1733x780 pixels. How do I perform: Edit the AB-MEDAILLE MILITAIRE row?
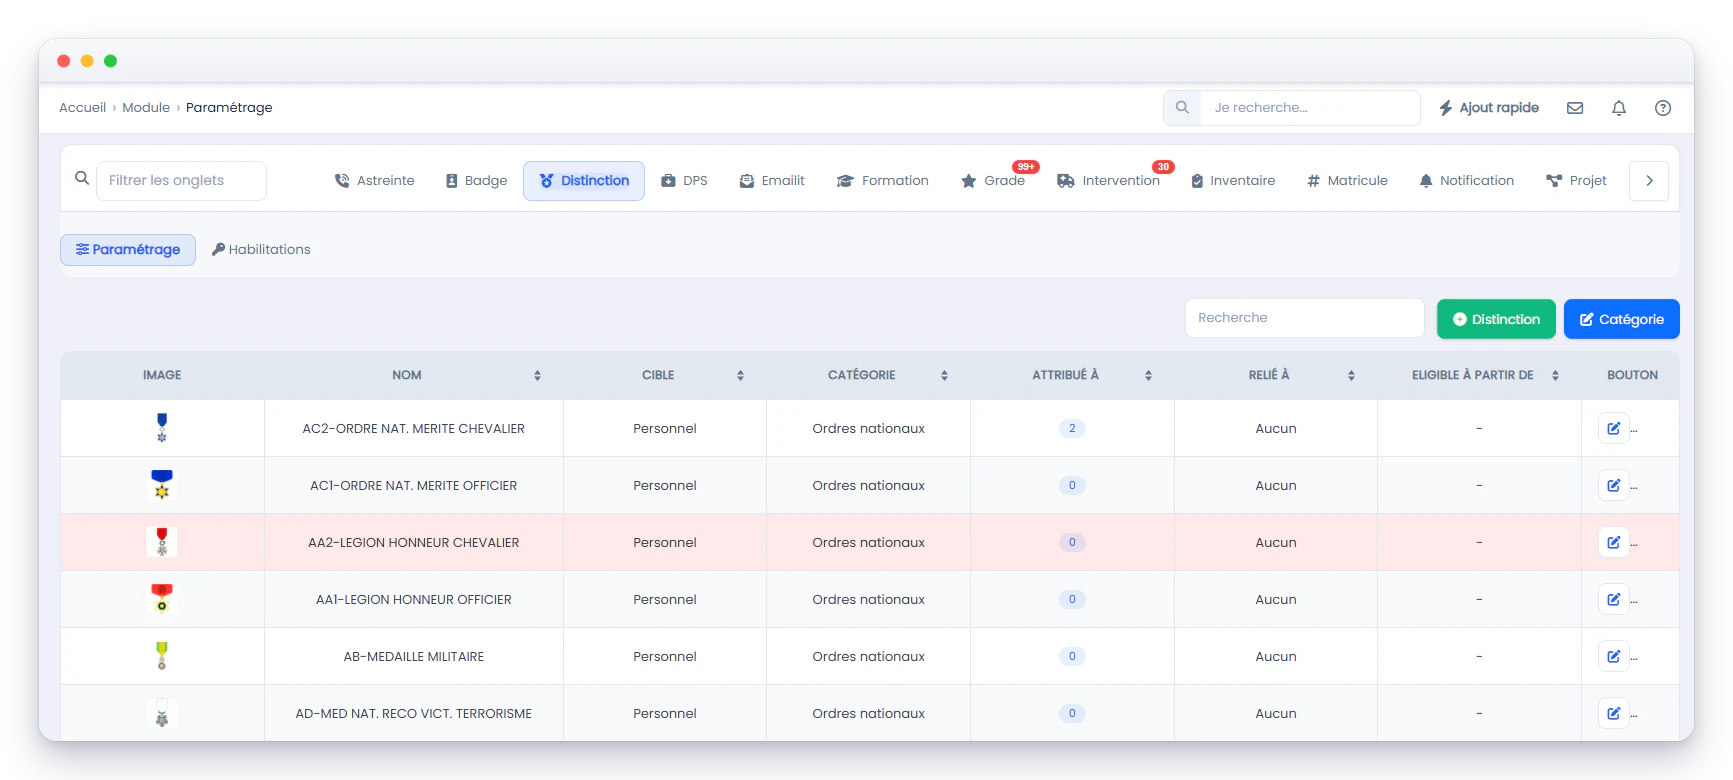(1614, 657)
